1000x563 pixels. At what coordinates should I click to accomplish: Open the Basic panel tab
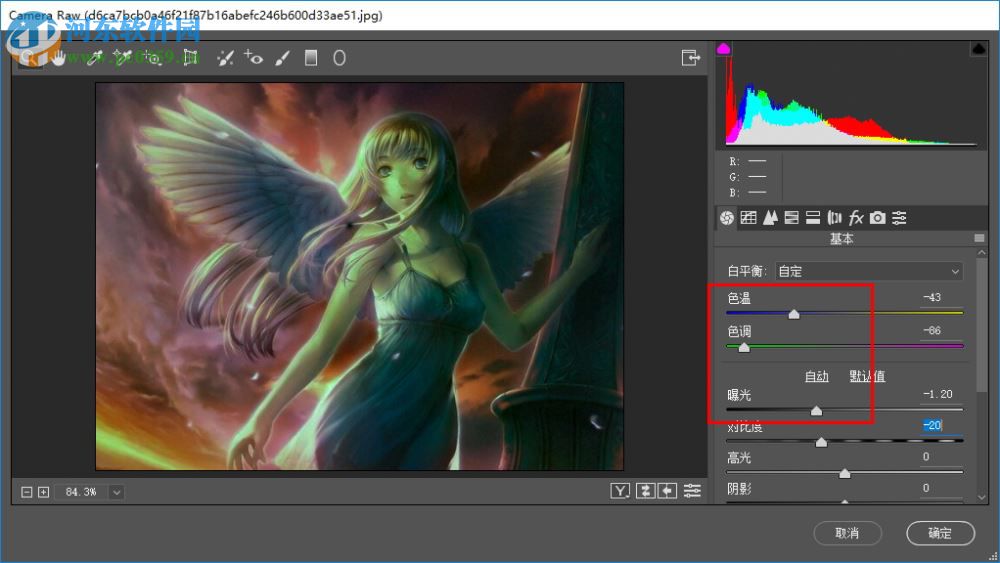pos(727,218)
